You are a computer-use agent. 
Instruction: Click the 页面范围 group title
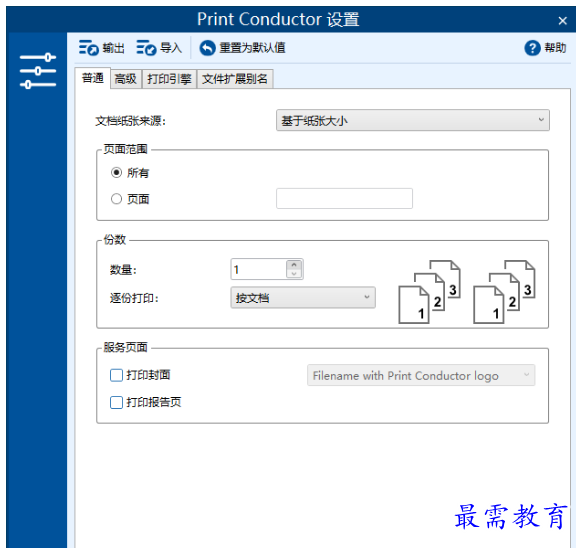coord(125,149)
